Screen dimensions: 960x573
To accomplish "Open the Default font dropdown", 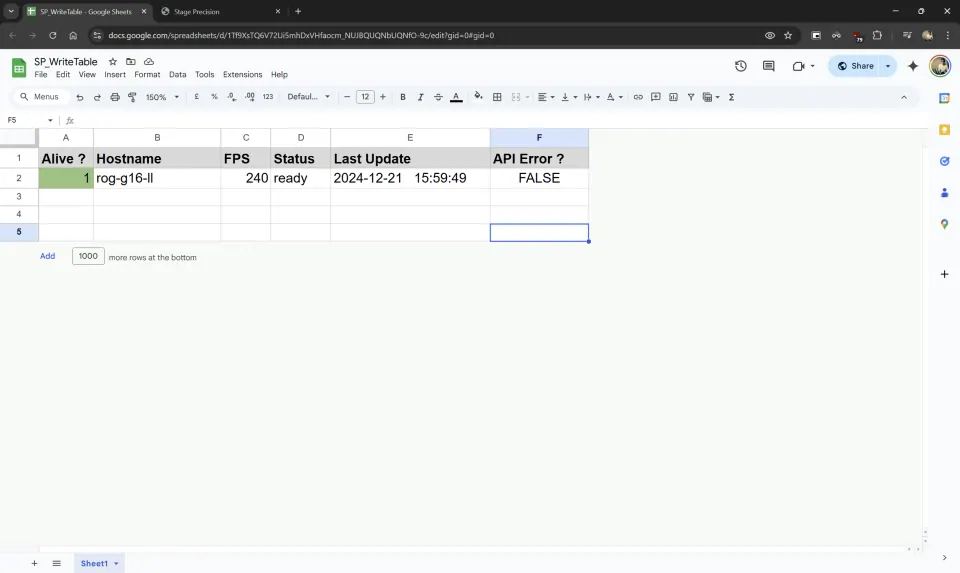I will point(309,97).
